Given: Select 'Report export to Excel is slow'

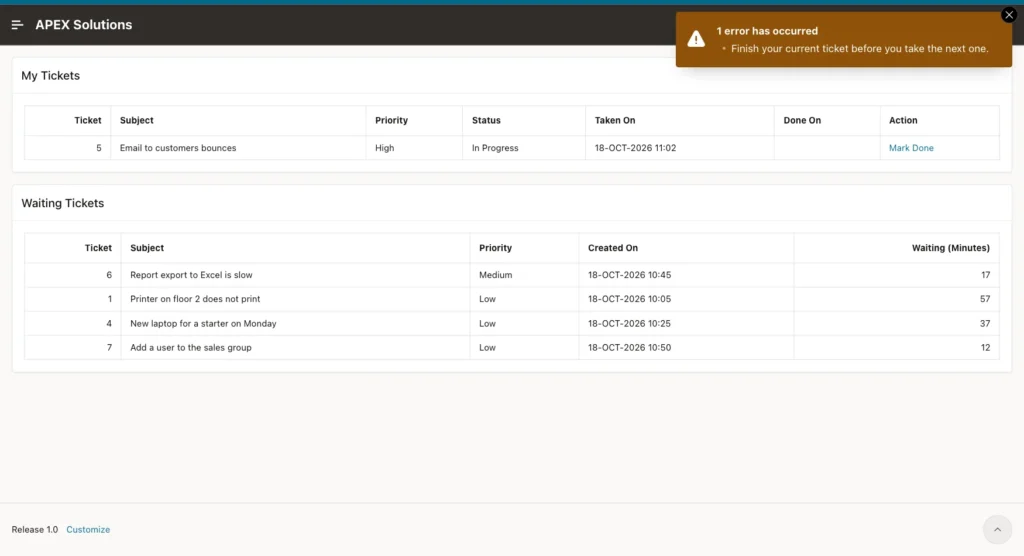Looking at the screenshot, I should [191, 275].
